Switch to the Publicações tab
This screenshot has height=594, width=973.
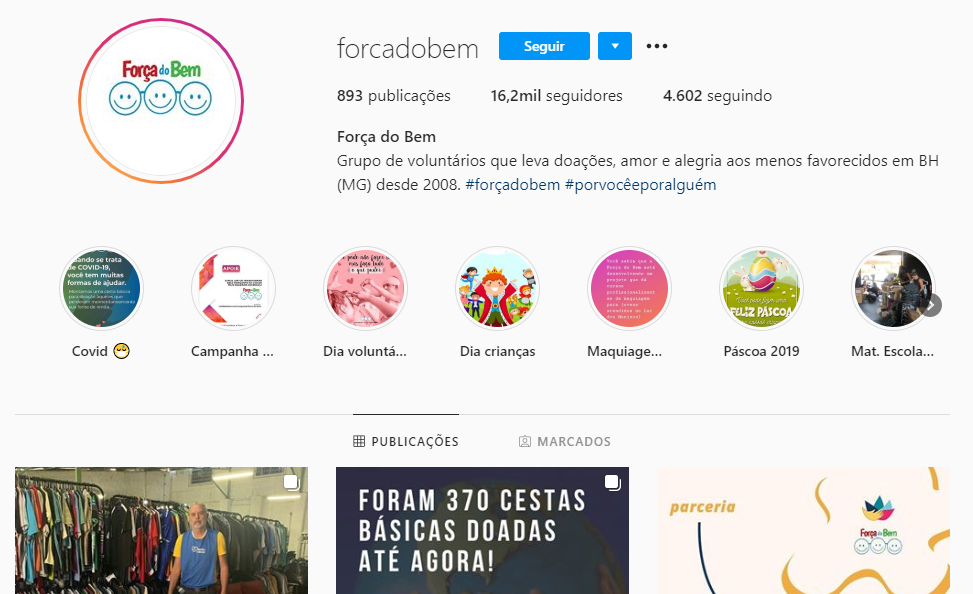[406, 441]
